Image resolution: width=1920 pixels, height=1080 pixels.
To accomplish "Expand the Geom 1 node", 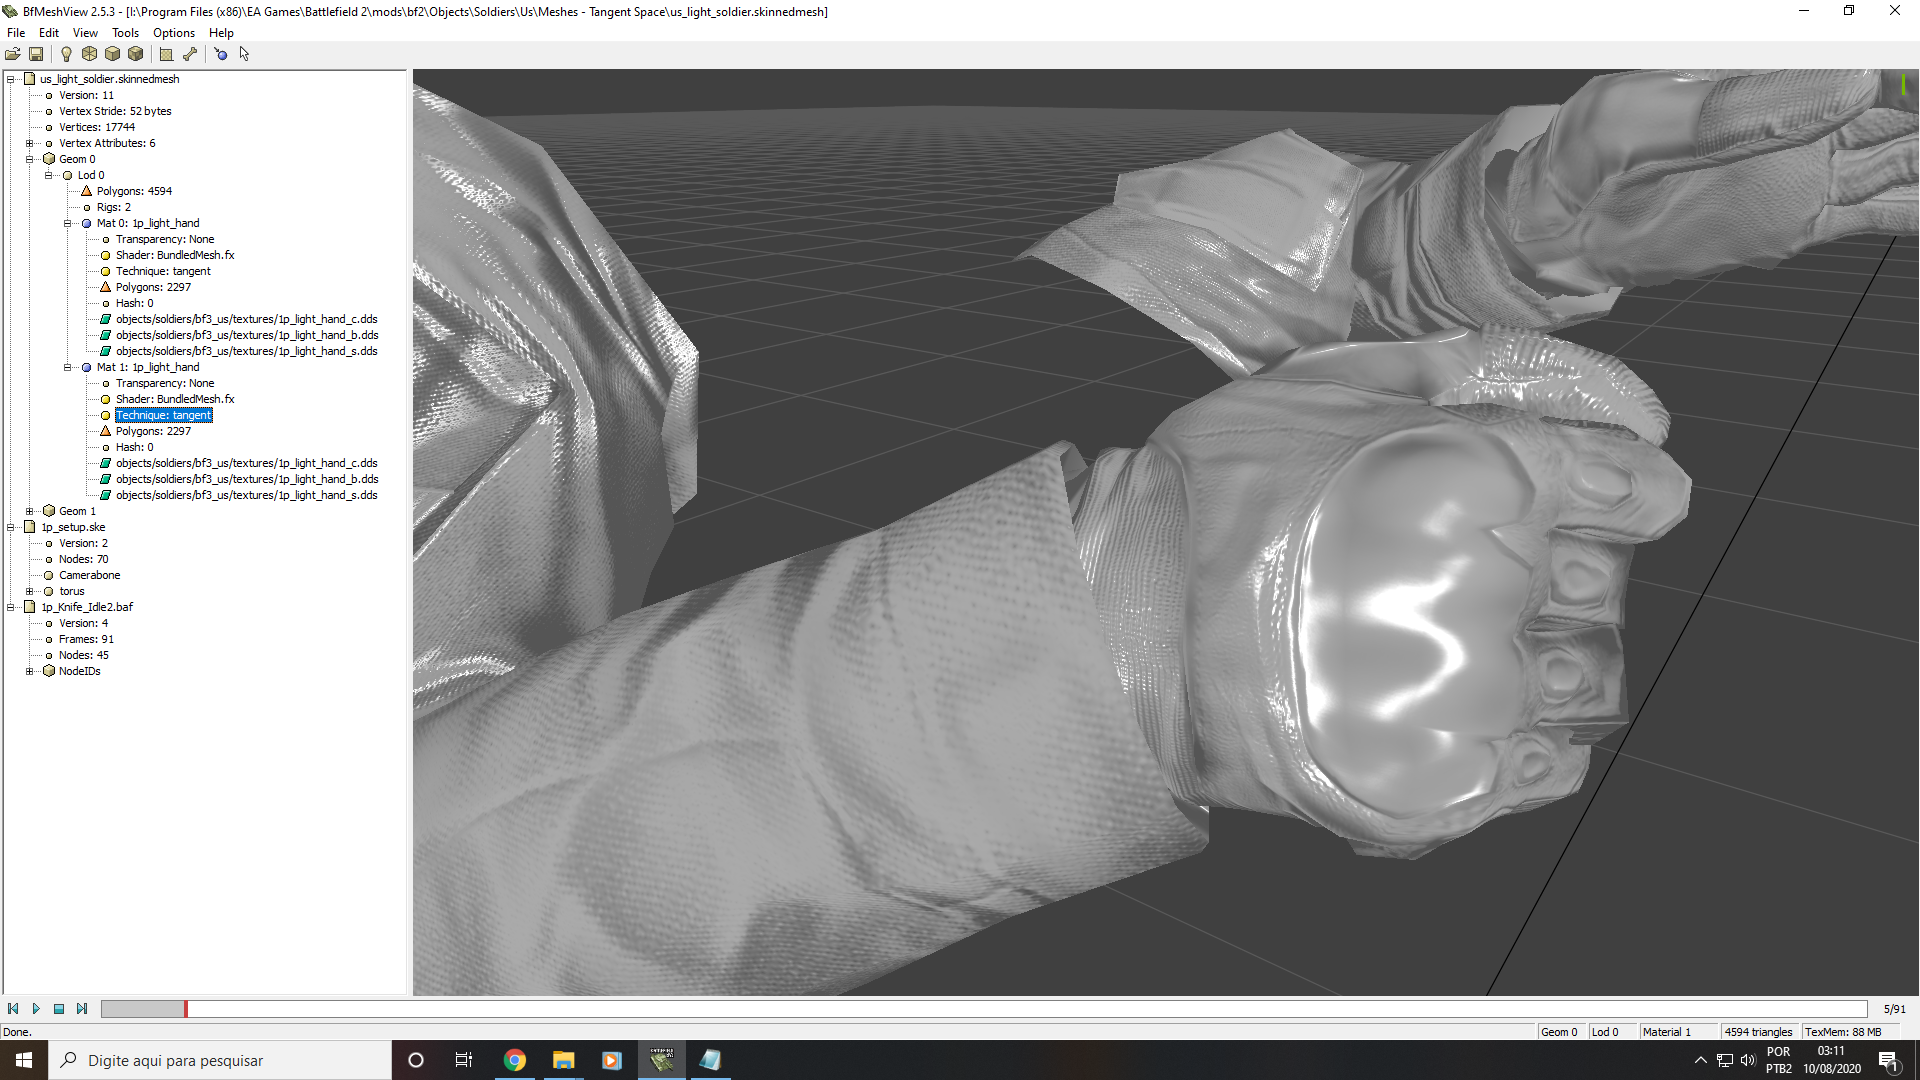I will (x=30, y=511).
